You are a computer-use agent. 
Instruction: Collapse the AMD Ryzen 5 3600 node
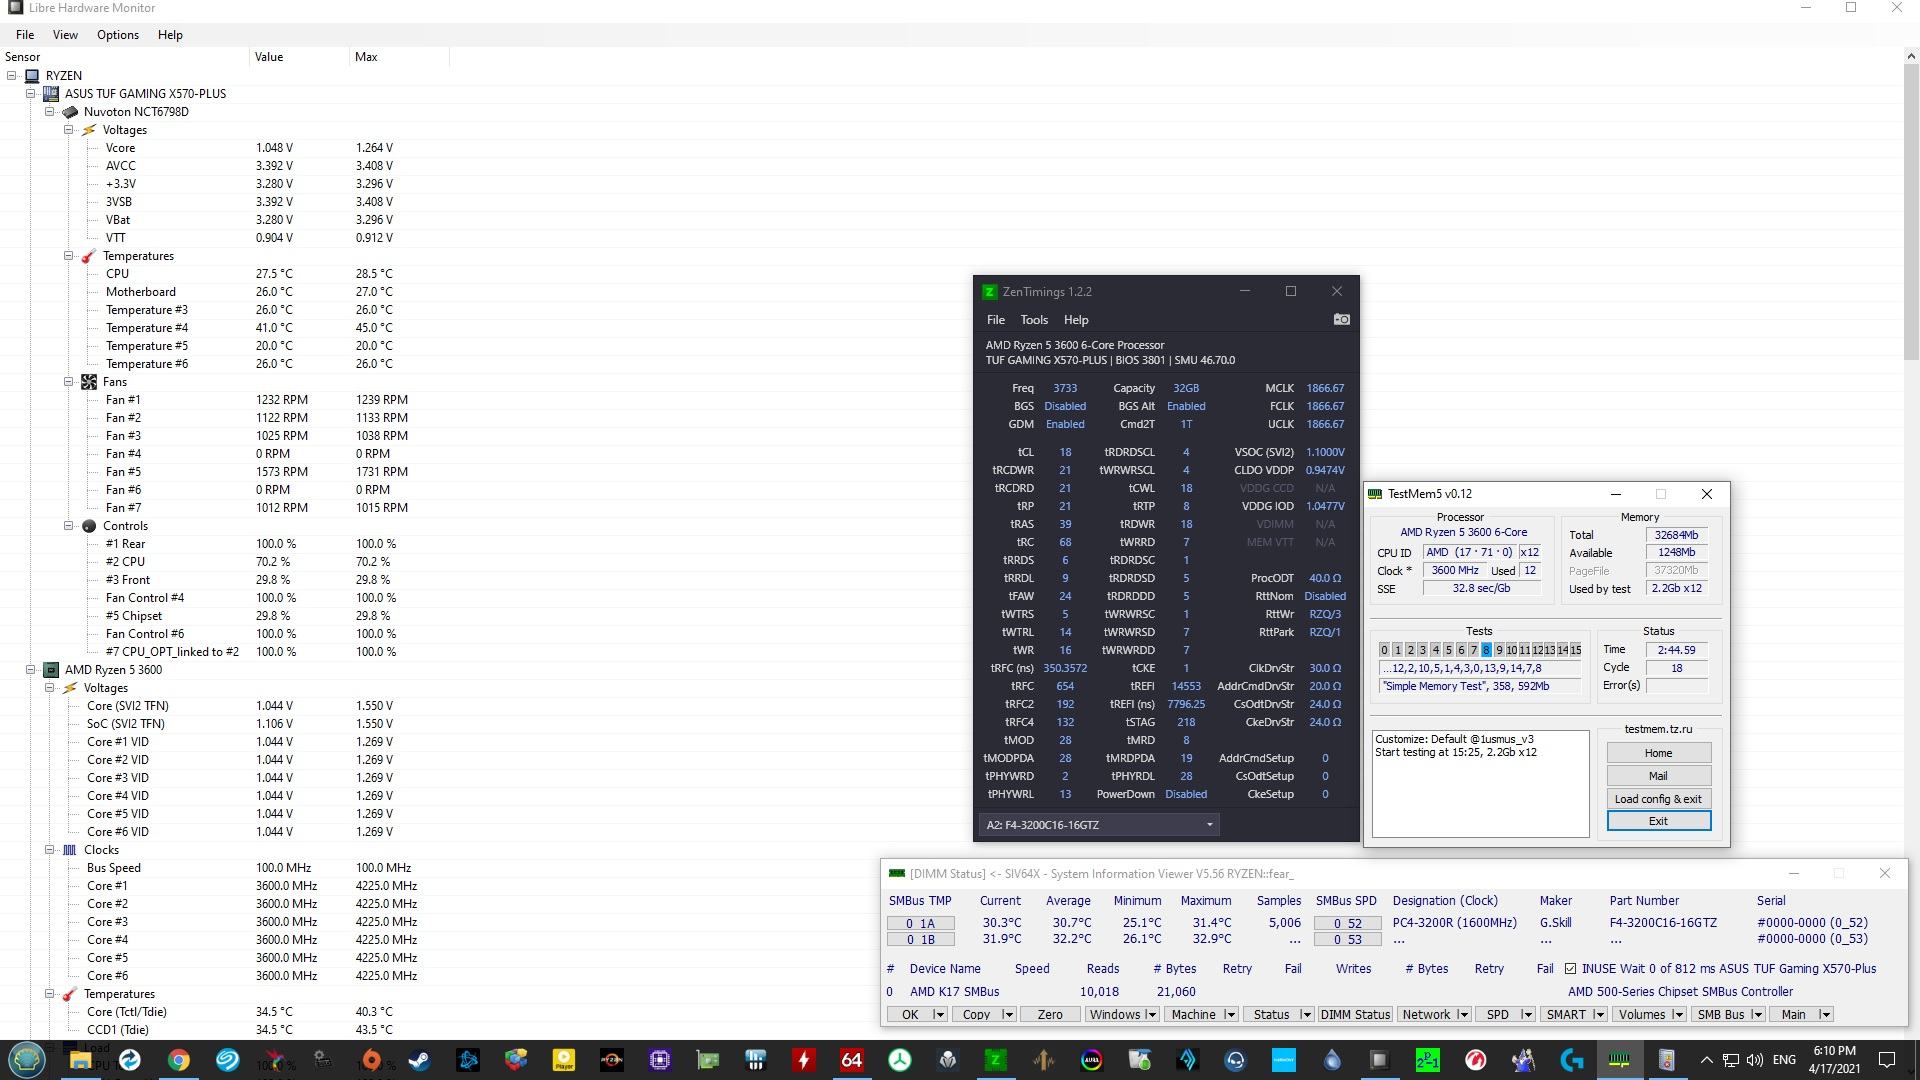pos(31,670)
